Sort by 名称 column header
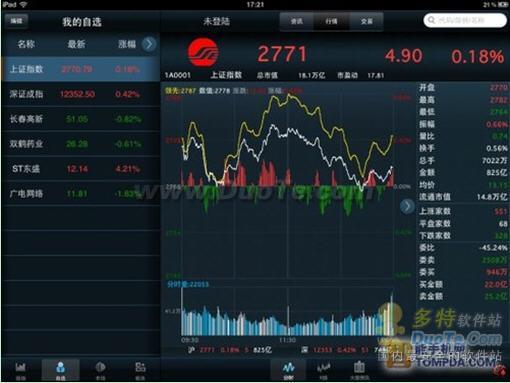This screenshot has width=510, height=383. [26, 44]
